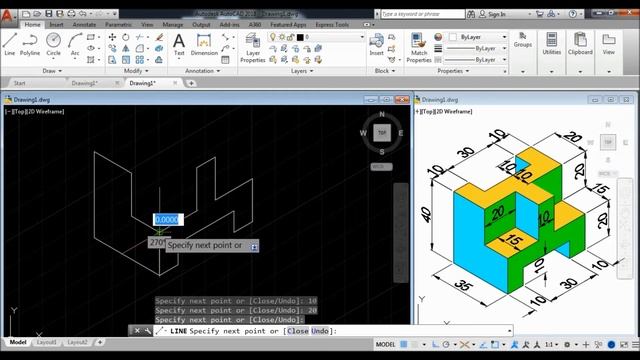Expand the Modify panel dropdown
The width and height of the screenshot is (640, 360).
coord(136,71)
